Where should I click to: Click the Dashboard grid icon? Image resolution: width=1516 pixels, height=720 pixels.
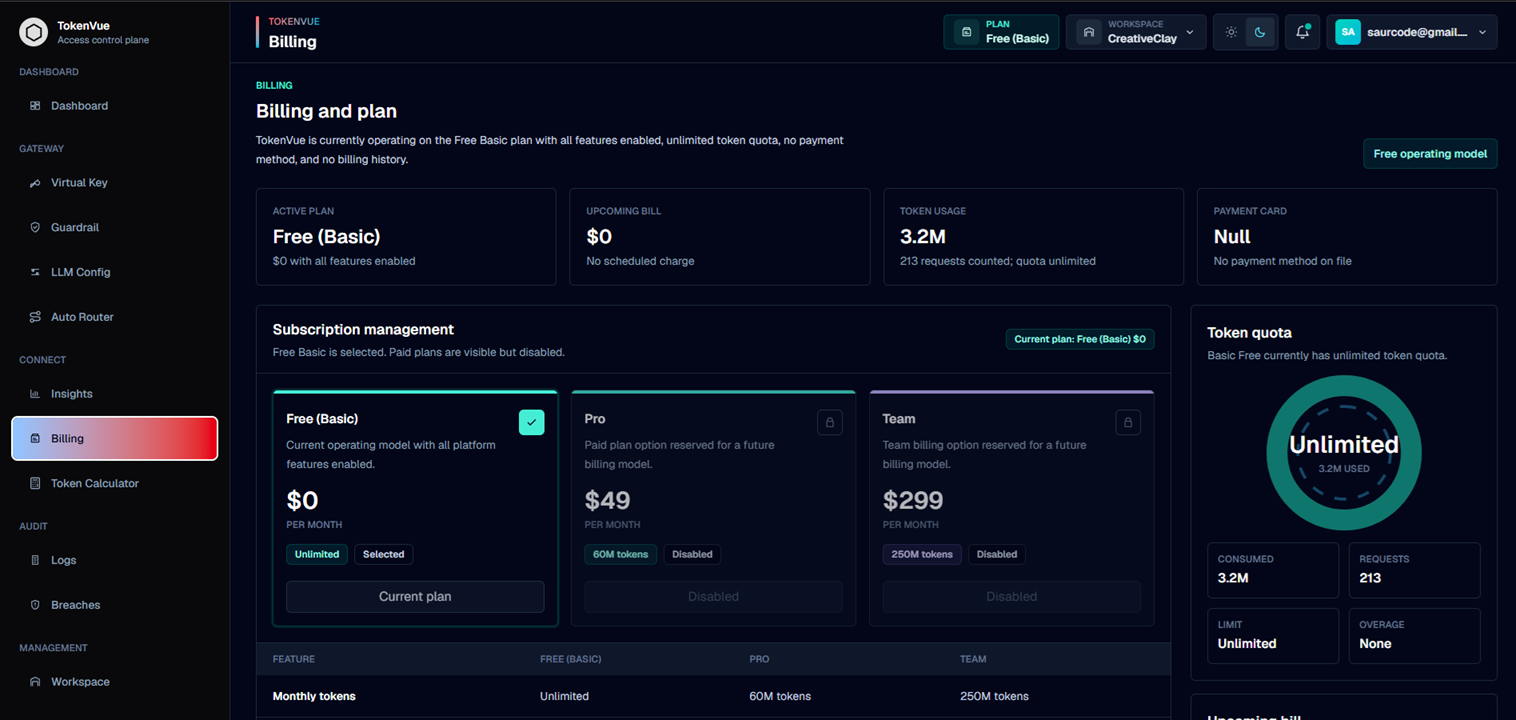tap(35, 106)
